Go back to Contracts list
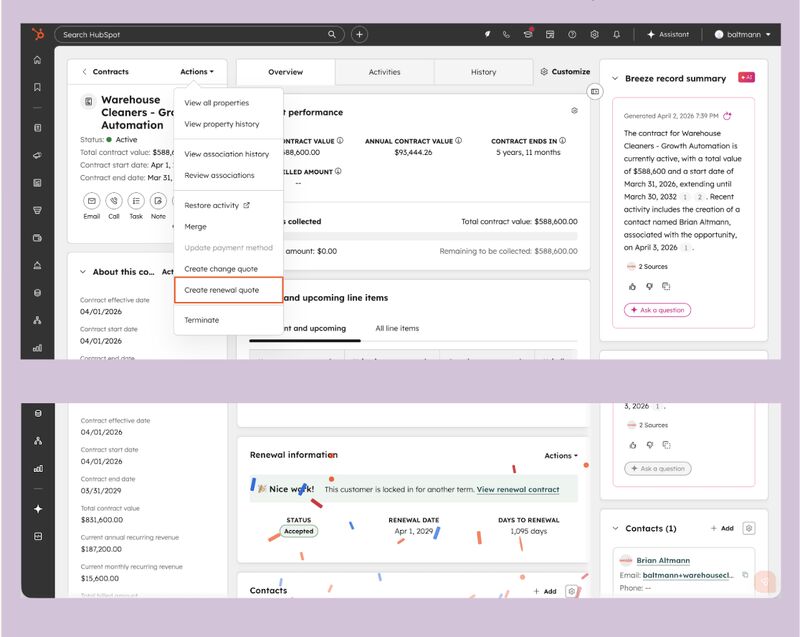Image resolution: width=800 pixels, height=637 pixels. click(x=106, y=72)
